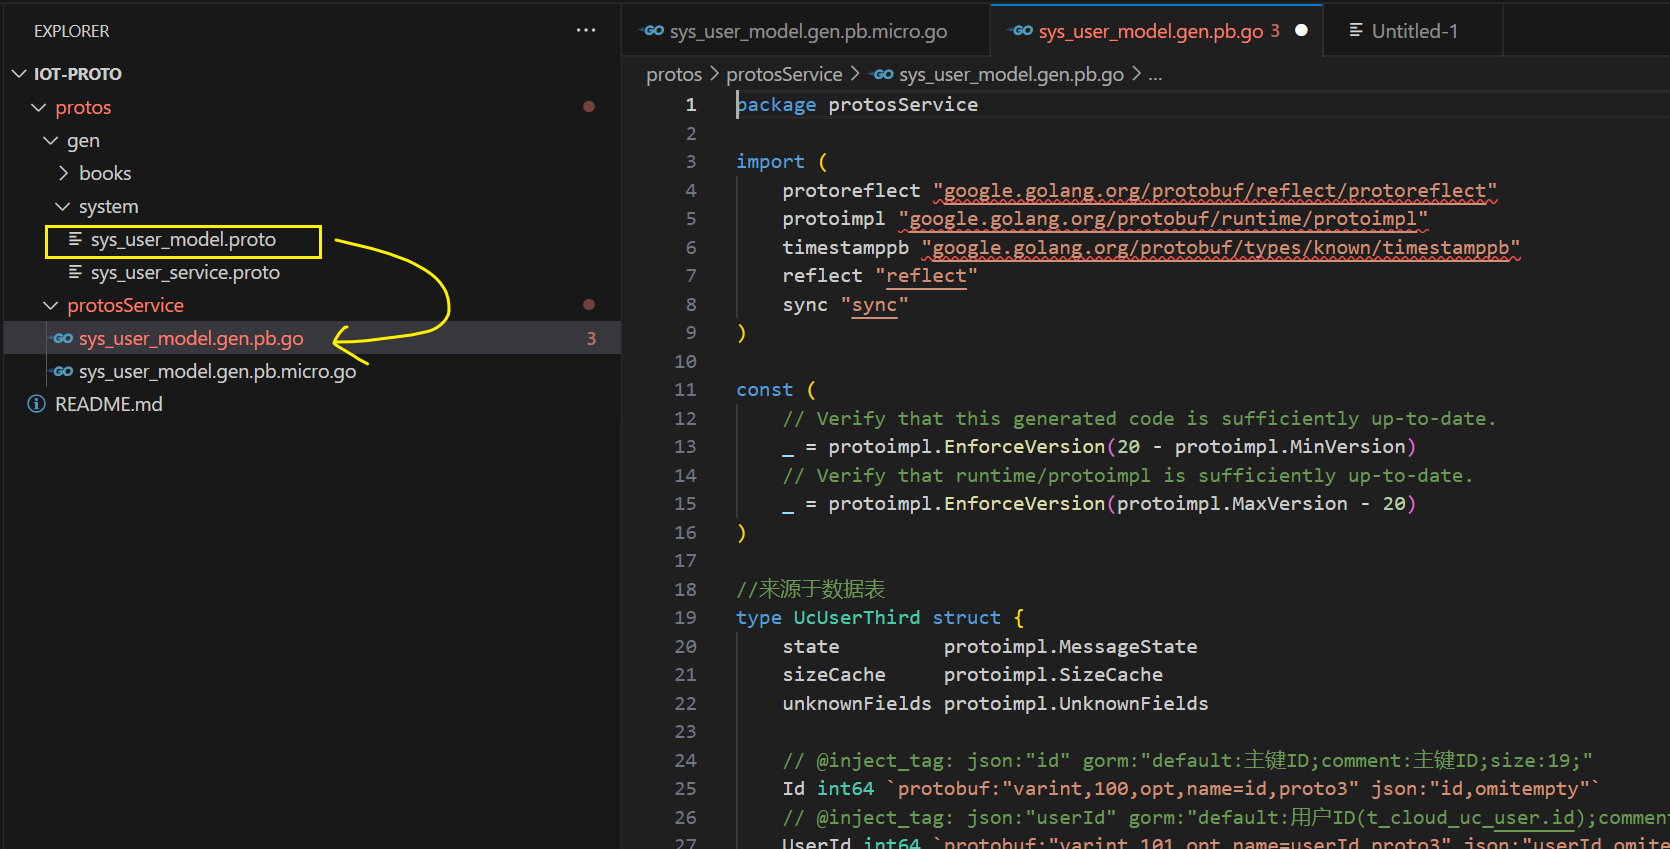The image size is (1670, 849).
Task: Collapse the system folder chevron
Action: [63, 206]
